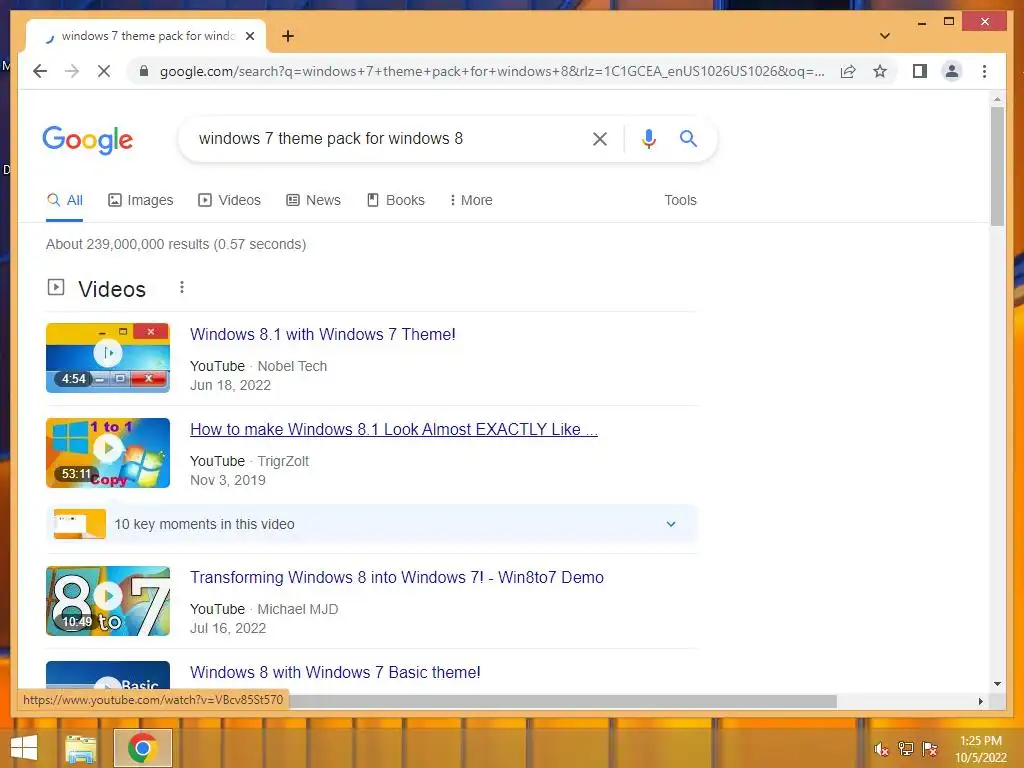This screenshot has height=768, width=1024.
Task: Select the All results tab
Action: coord(65,200)
